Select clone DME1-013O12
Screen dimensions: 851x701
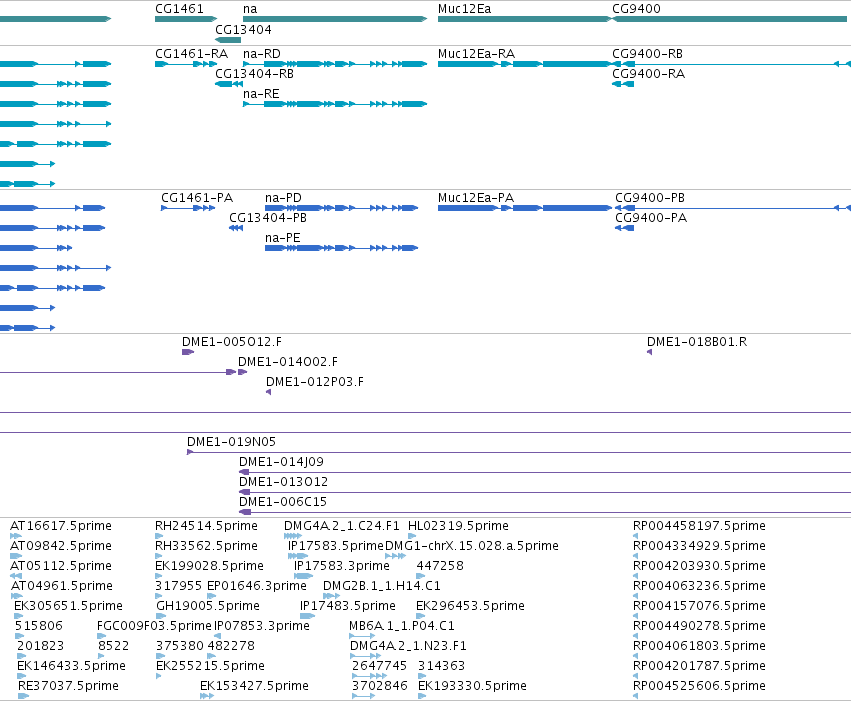[545, 492]
